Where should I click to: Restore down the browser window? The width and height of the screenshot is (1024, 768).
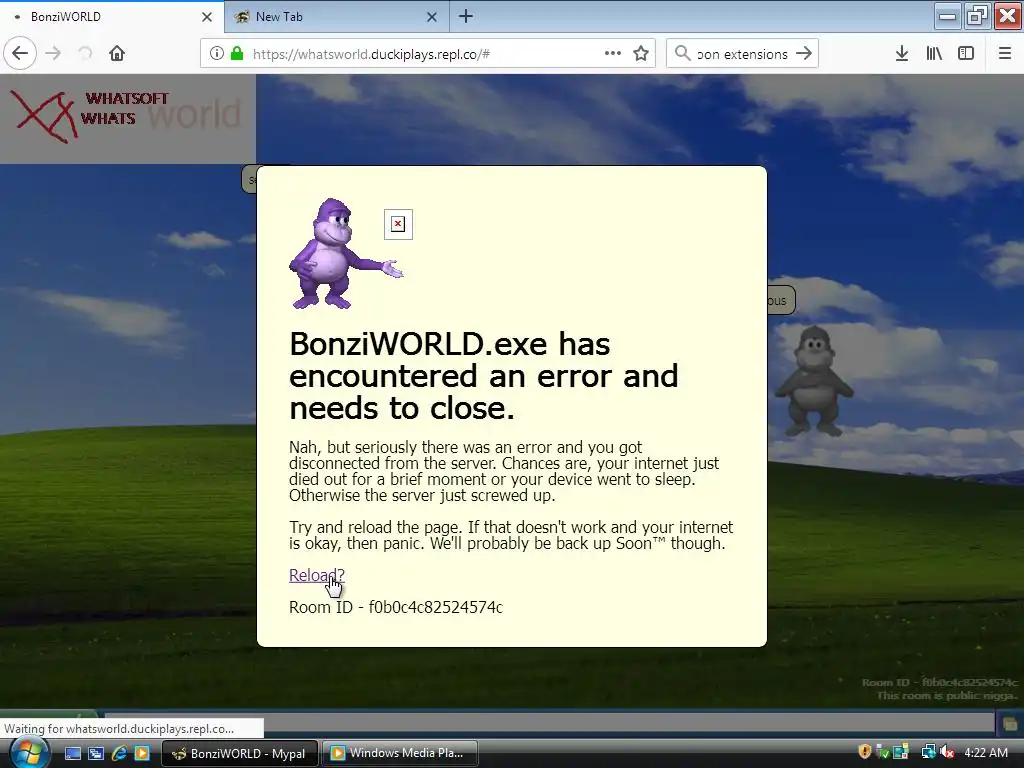pos(977,16)
